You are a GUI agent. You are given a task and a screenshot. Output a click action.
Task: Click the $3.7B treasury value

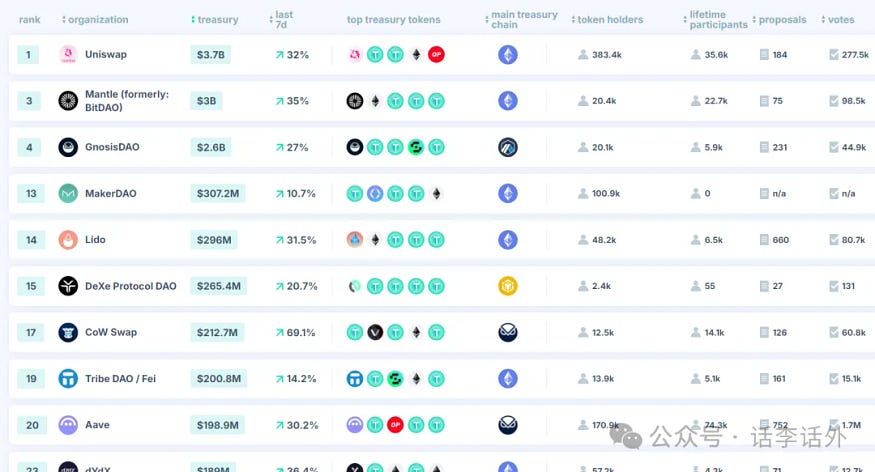[210, 55]
